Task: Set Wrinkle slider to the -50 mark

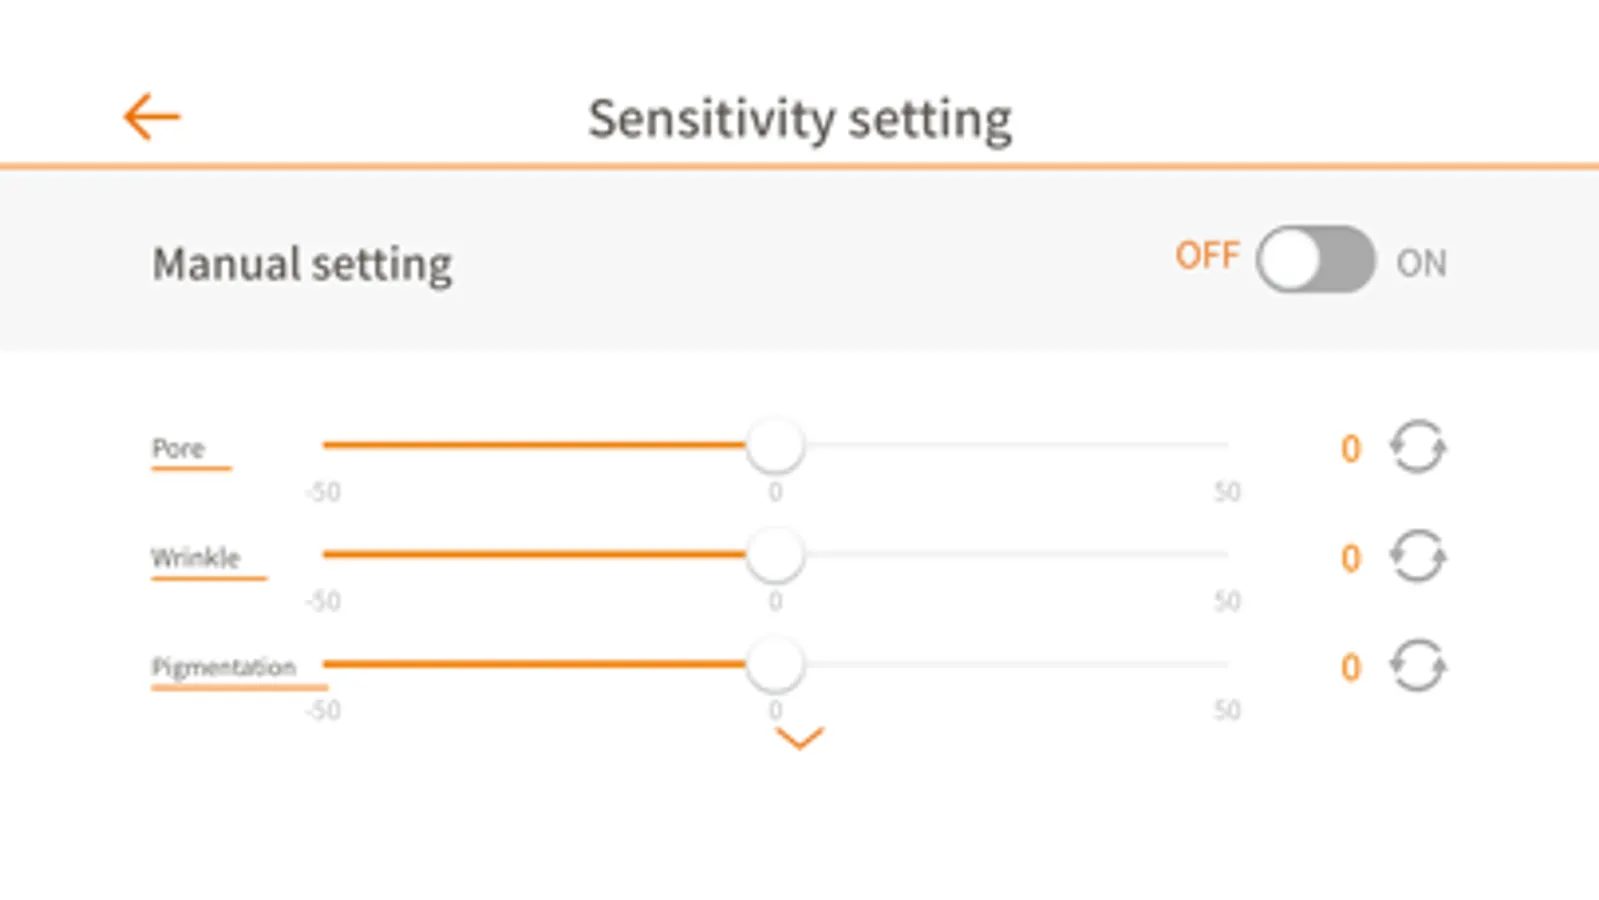Action: [x=325, y=554]
